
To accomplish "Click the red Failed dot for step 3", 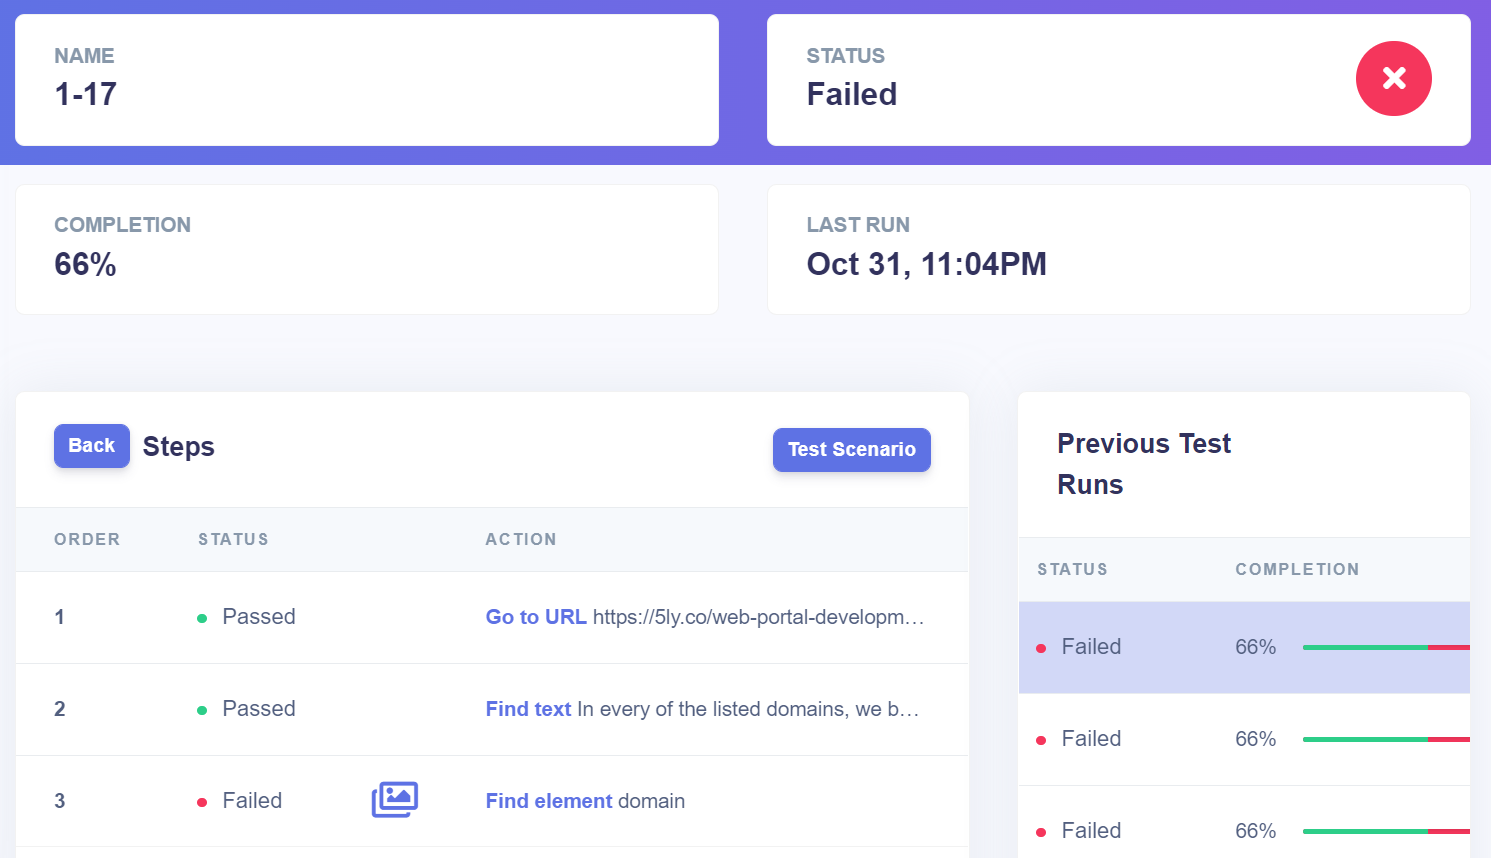I will tap(202, 803).
